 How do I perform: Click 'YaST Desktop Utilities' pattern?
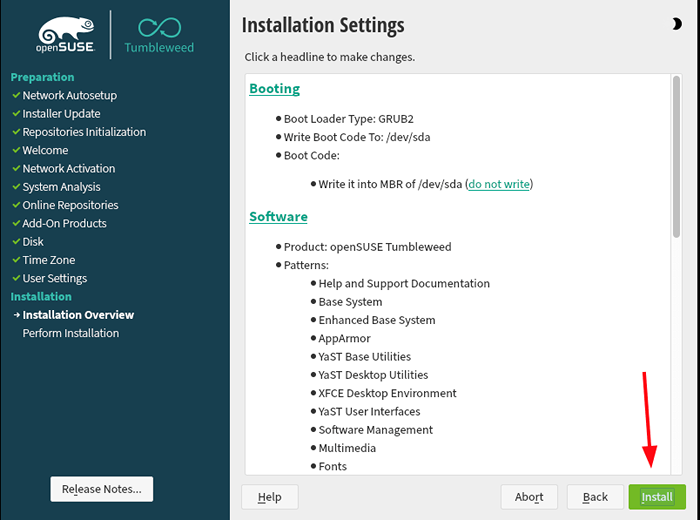point(373,375)
